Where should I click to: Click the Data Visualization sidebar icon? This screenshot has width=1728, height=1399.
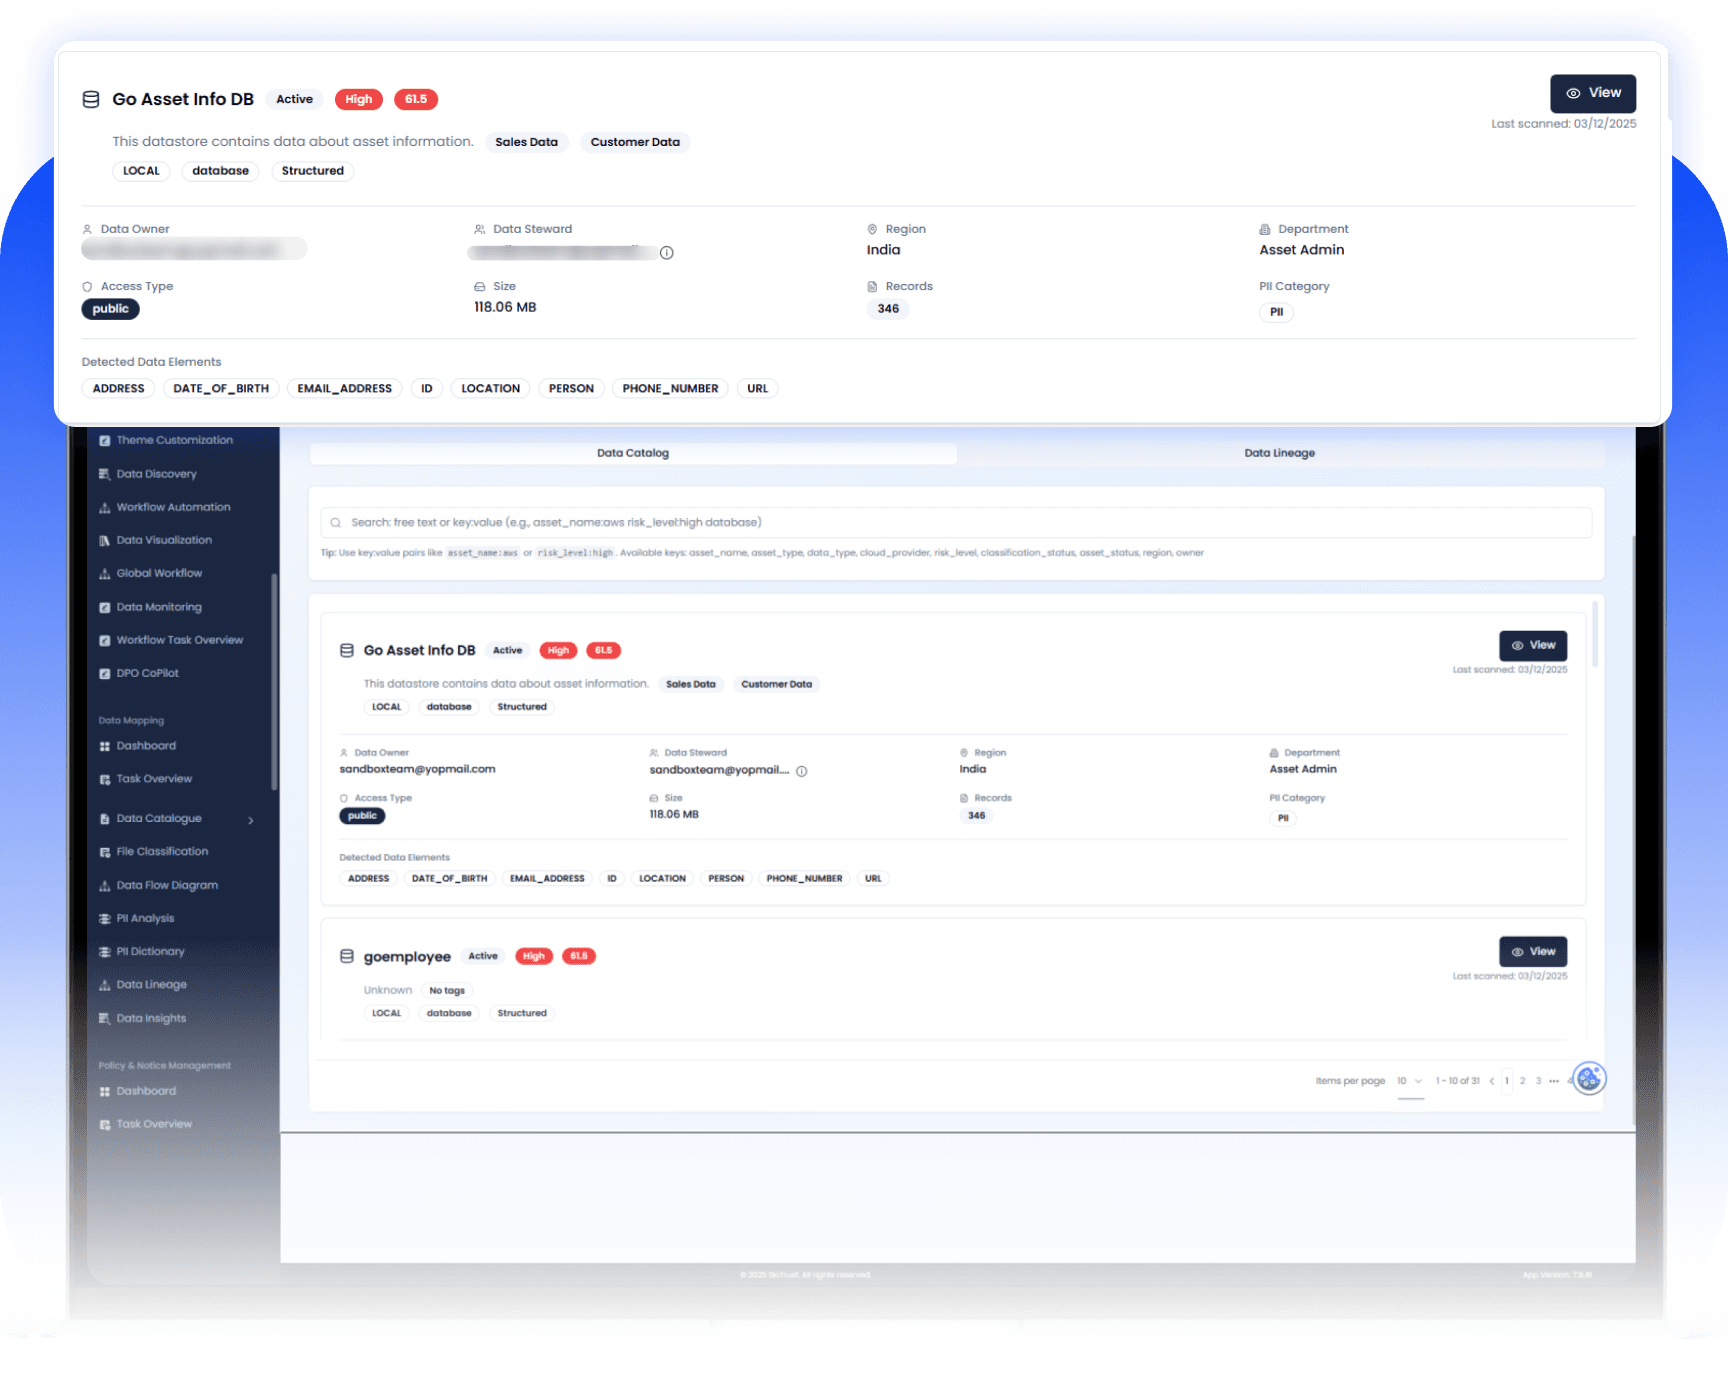click(105, 541)
